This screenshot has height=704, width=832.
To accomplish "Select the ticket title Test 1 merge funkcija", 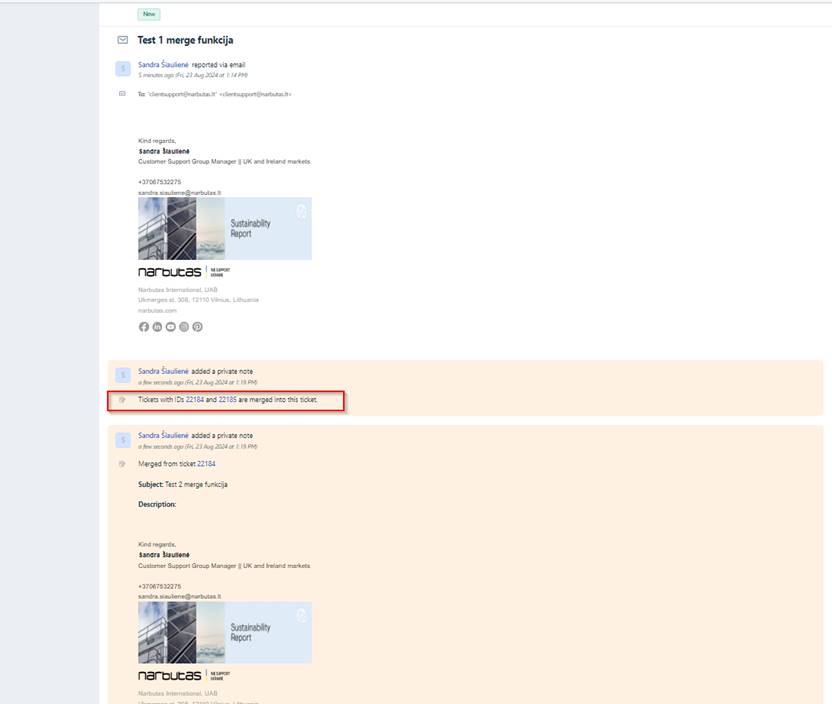I will point(185,40).
